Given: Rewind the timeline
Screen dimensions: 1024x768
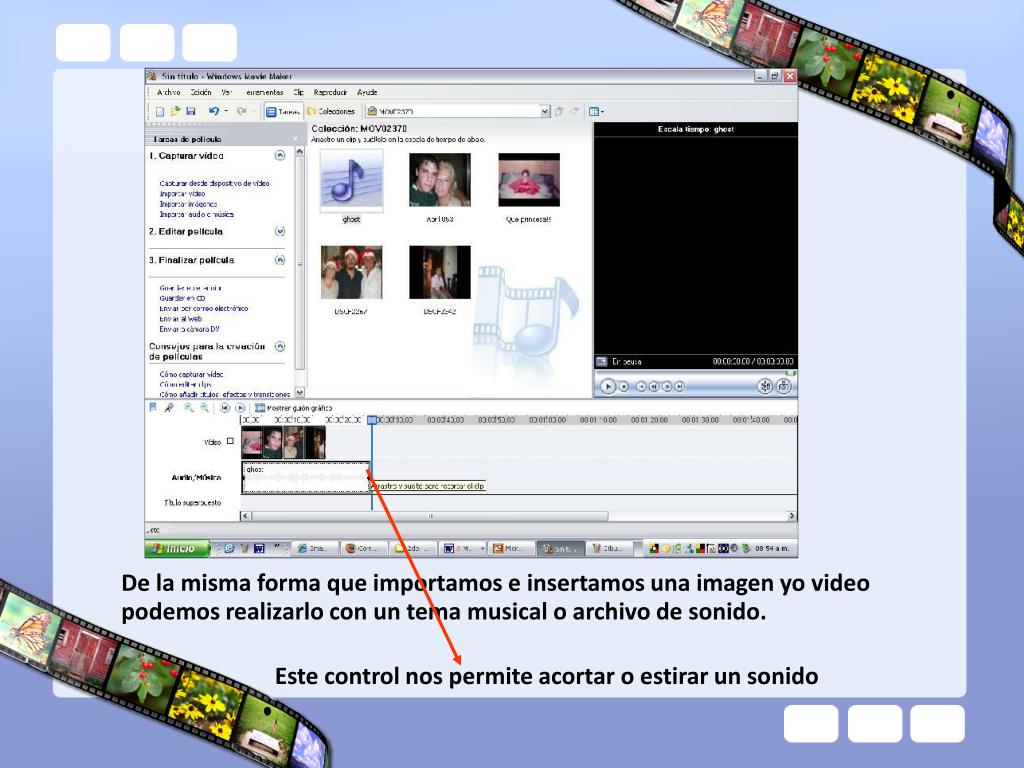Looking at the screenshot, I should [225, 408].
